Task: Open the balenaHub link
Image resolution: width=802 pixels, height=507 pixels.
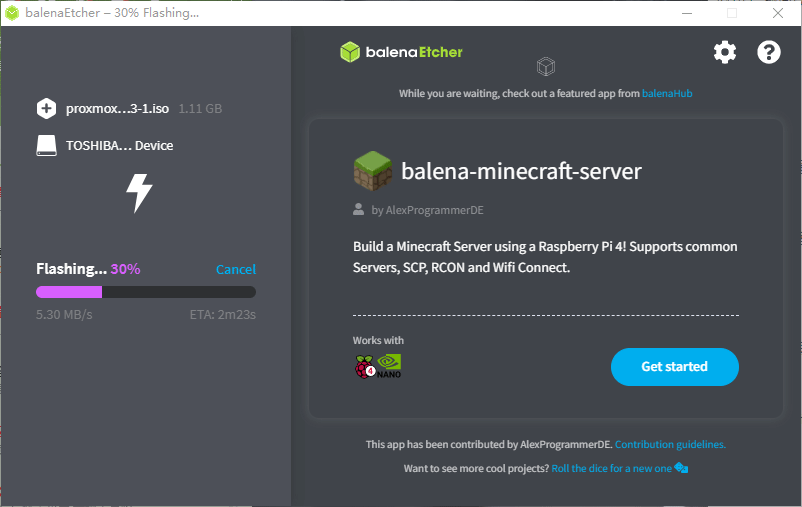Action: coord(667,94)
